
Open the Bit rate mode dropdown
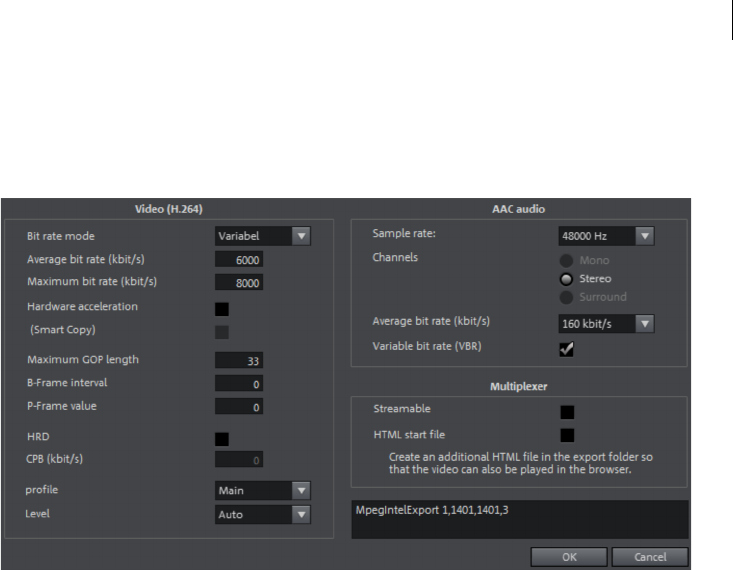click(263, 236)
